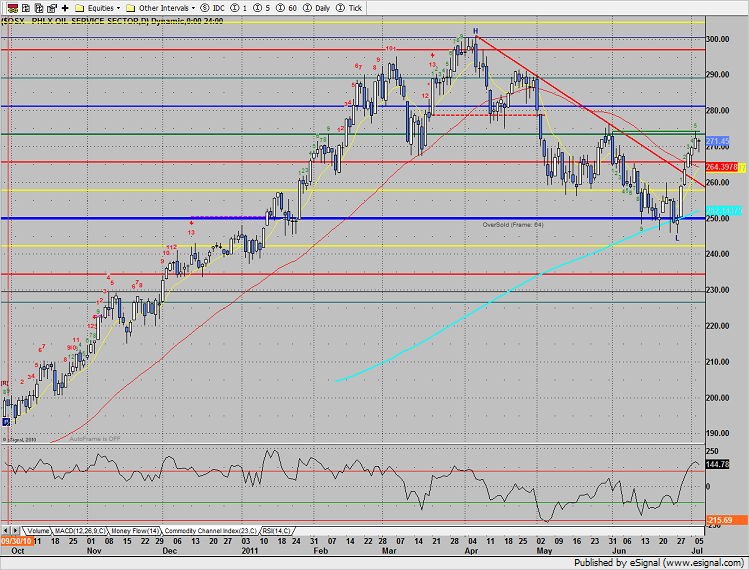Click the AutoFrame is OFF text
The image size is (749, 570).
pos(95,439)
